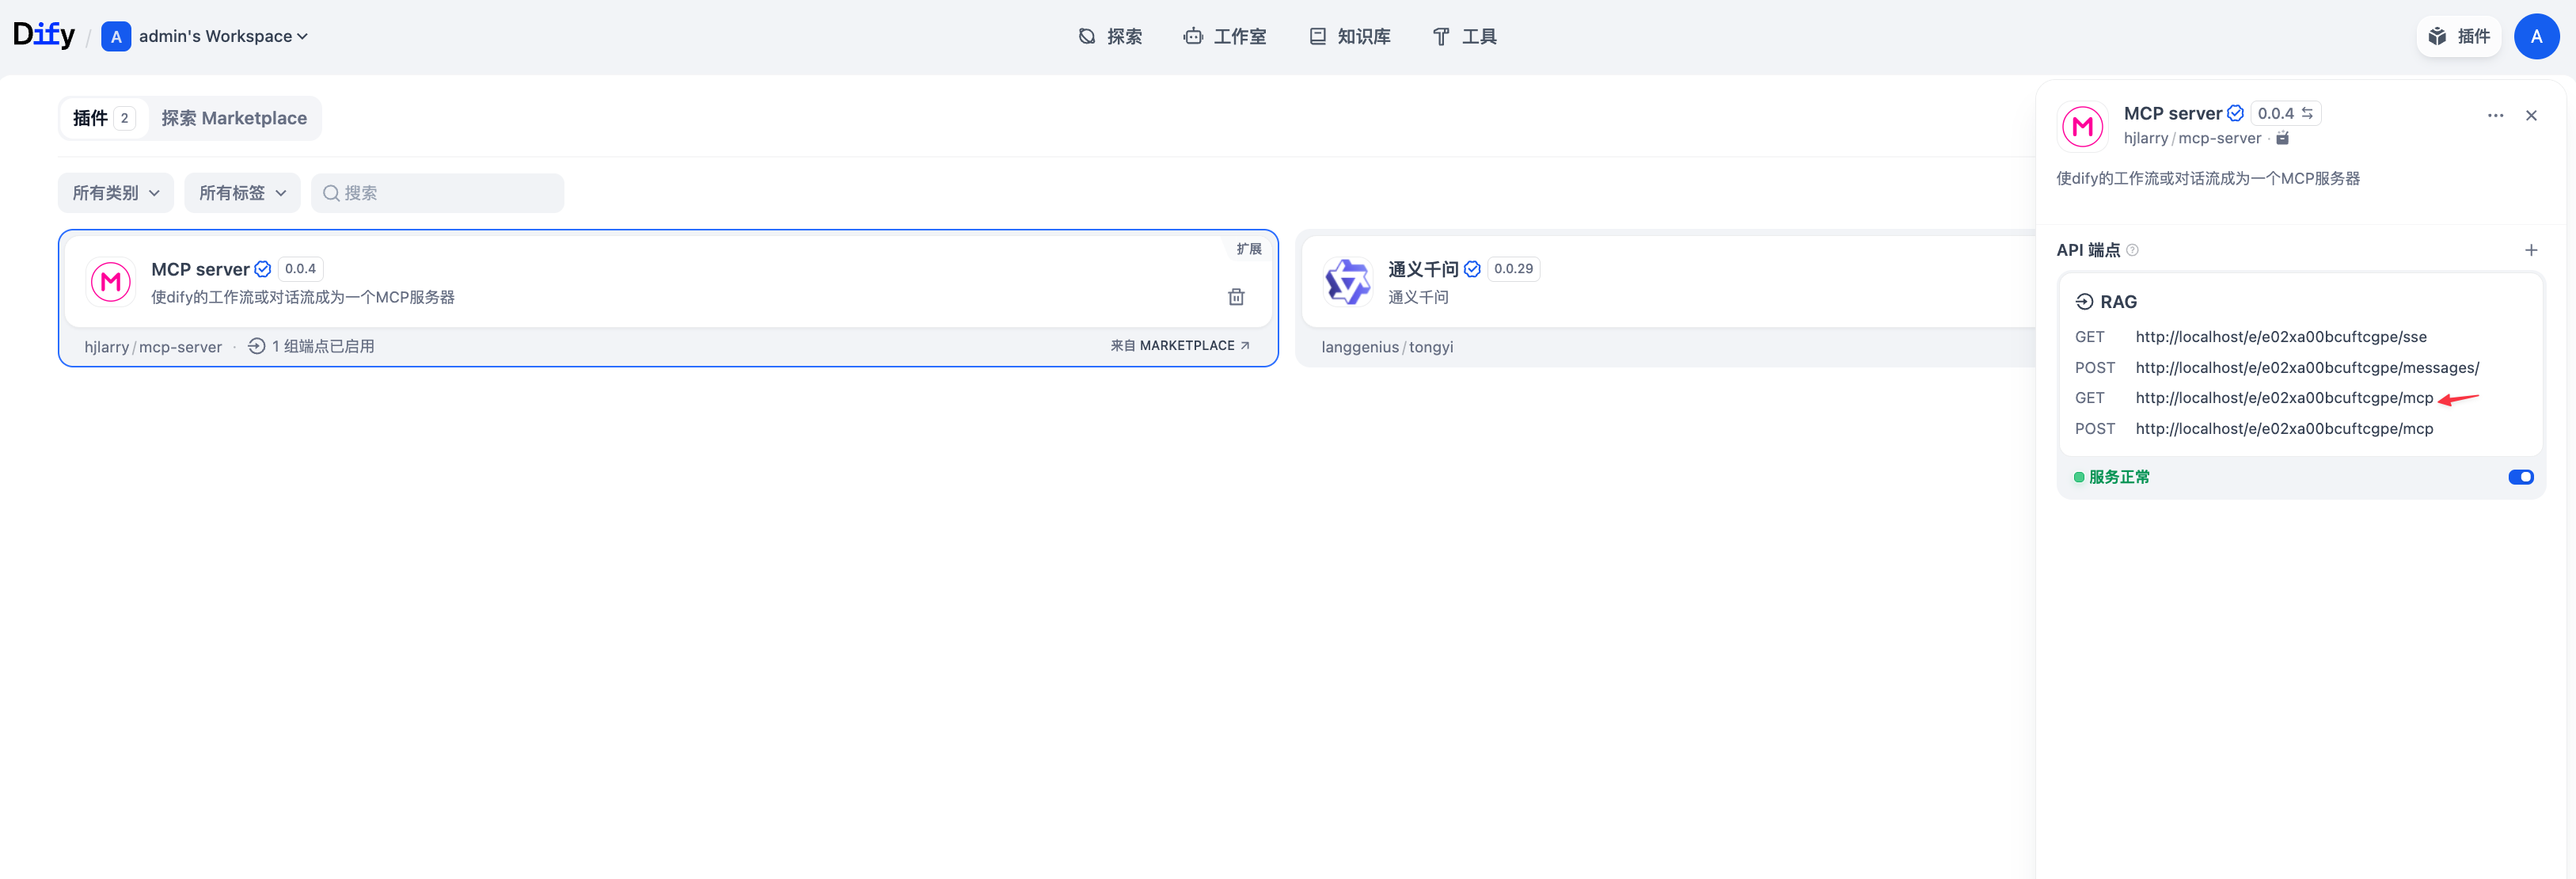Click the GET mcp endpoint URL
The height and width of the screenshot is (879, 2576).
tap(2284, 398)
